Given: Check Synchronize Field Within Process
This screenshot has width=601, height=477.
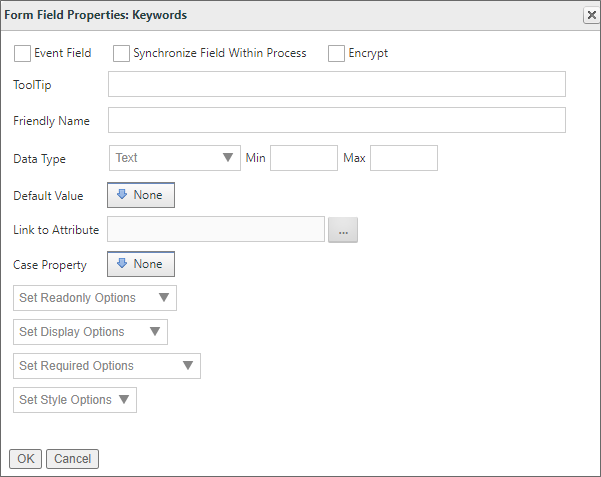Looking at the screenshot, I should click(x=121, y=53).
